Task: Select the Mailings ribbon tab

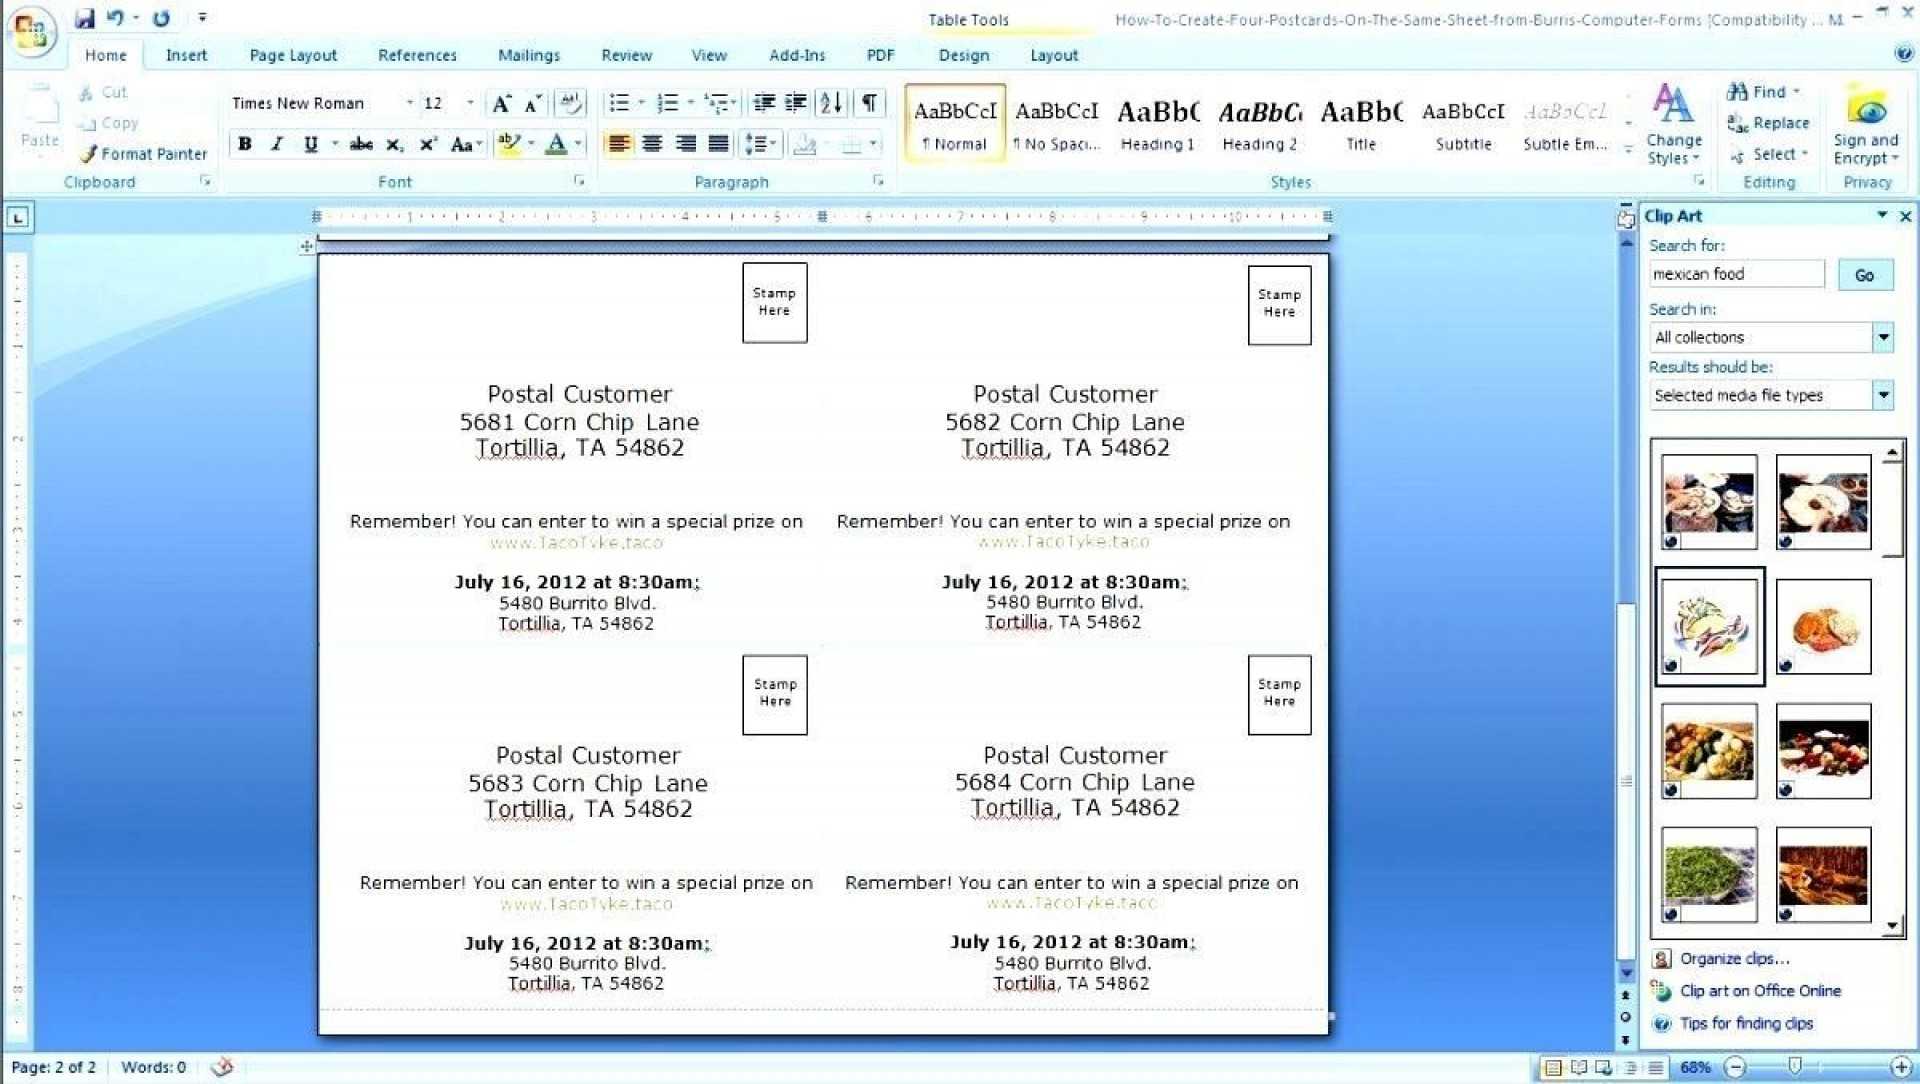Action: tap(529, 54)
